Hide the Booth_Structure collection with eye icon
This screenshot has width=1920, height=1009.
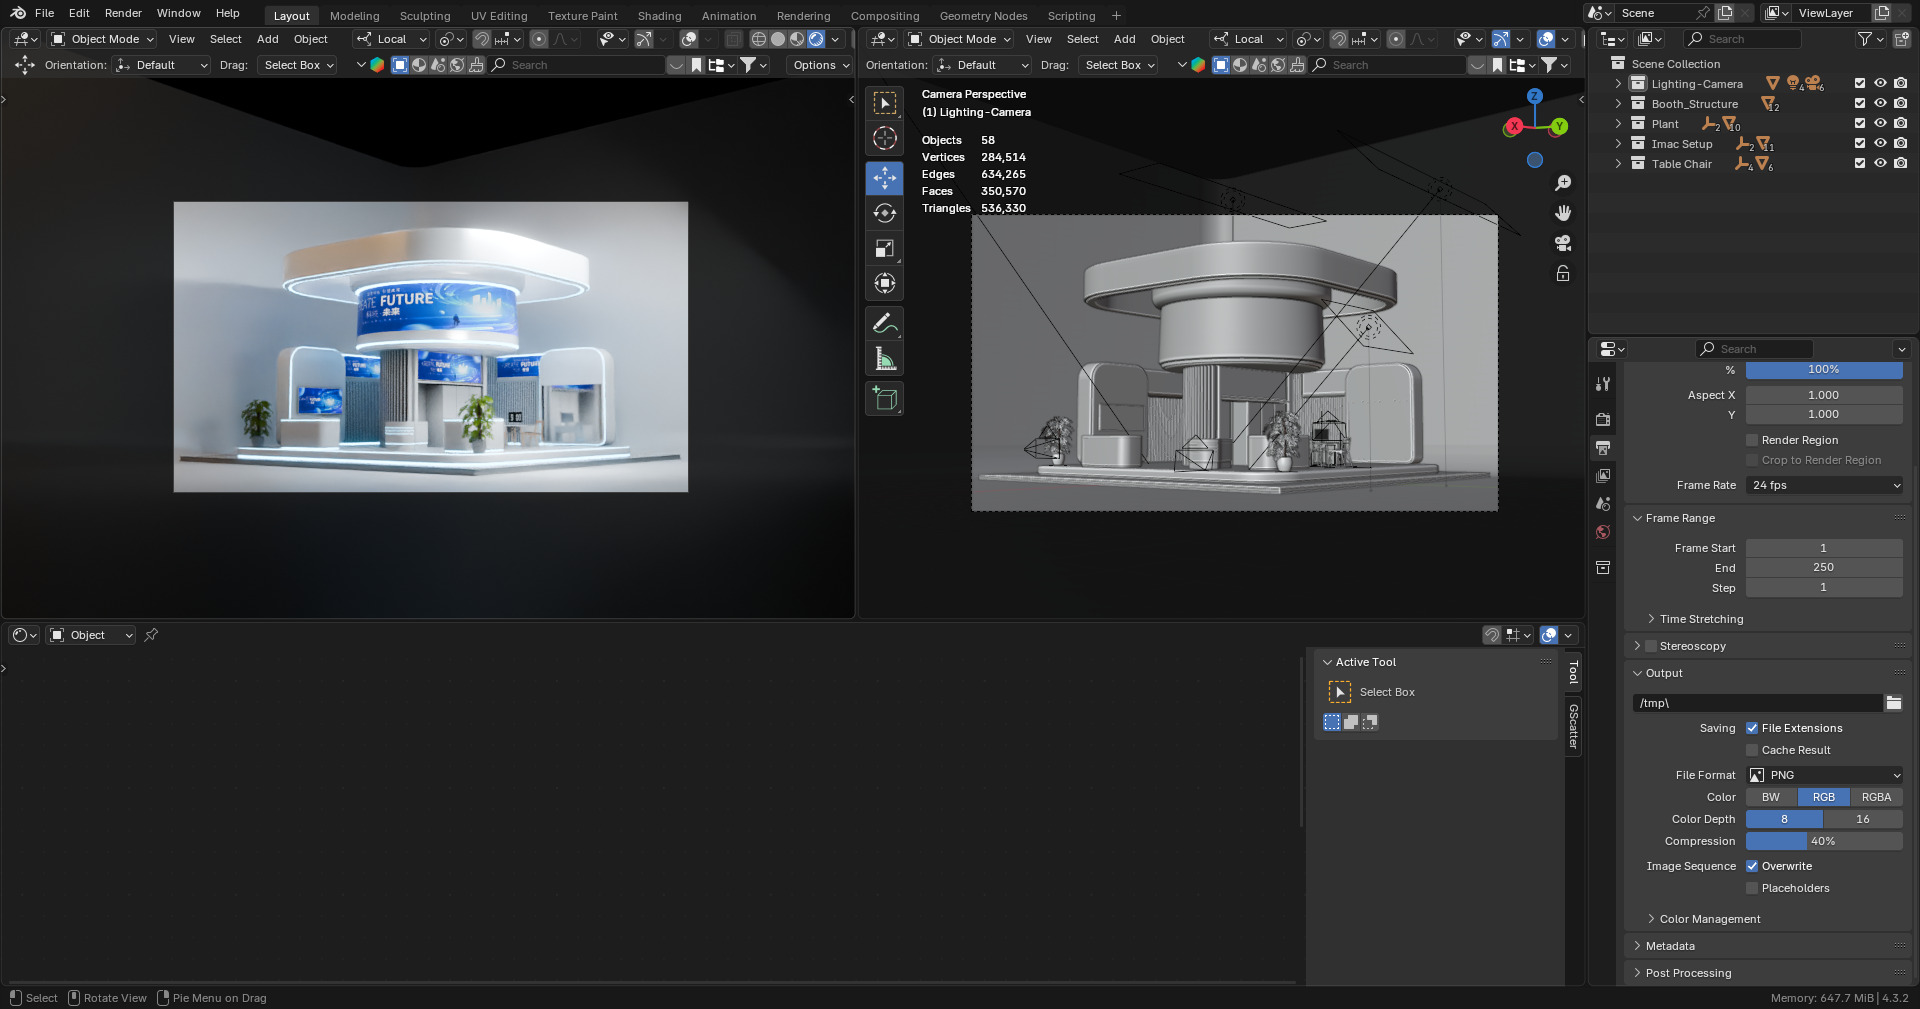pyautogui.click(x=1880, y=104)
